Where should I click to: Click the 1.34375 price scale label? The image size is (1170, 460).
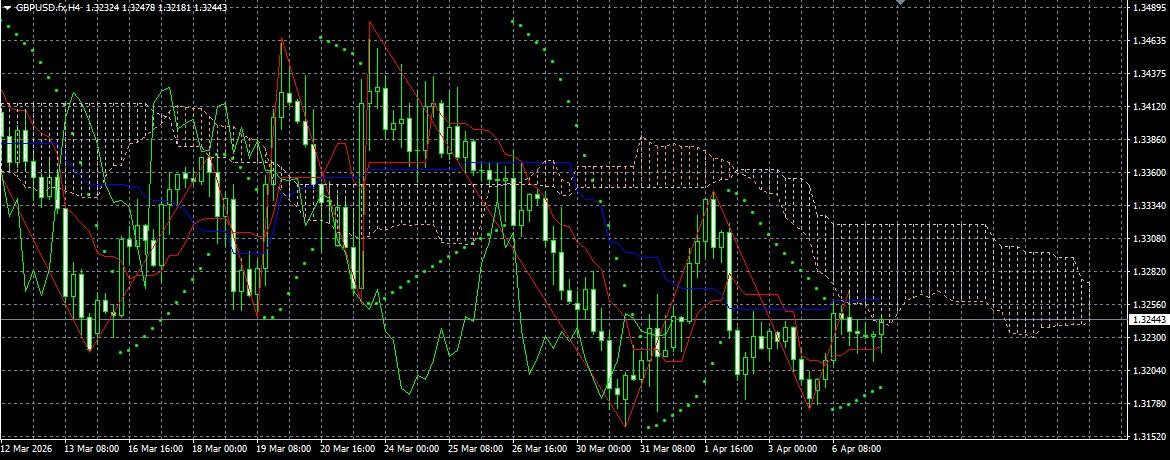pyautogui.click(x=1149, y=74)
